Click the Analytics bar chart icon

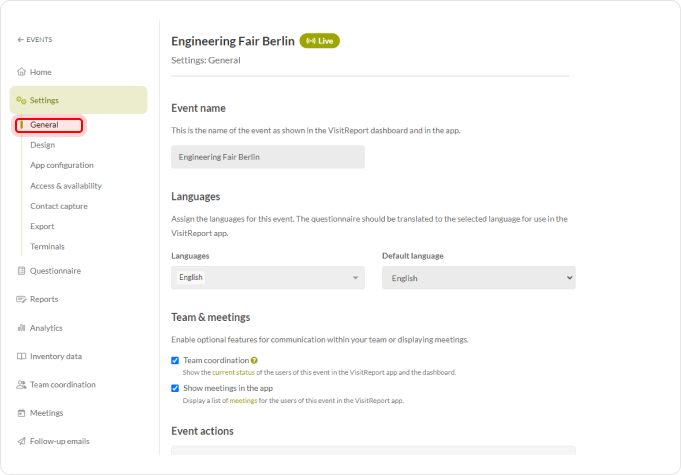[x=21, y=327]
